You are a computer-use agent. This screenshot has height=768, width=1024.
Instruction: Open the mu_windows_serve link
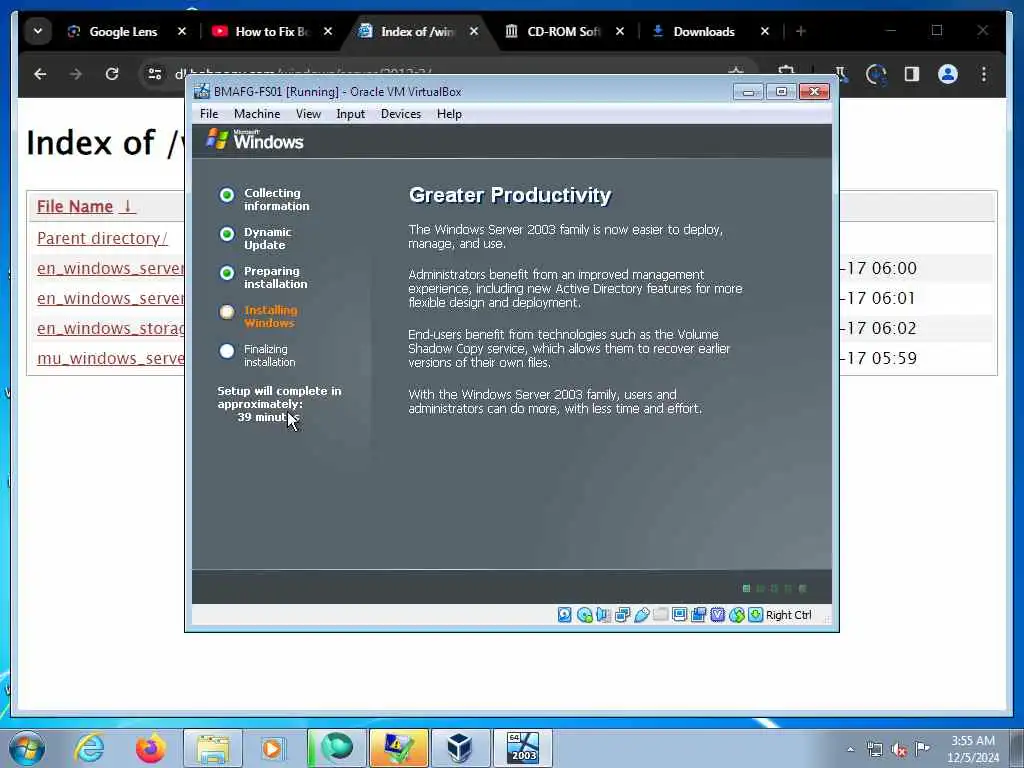[x=110, y=359]
